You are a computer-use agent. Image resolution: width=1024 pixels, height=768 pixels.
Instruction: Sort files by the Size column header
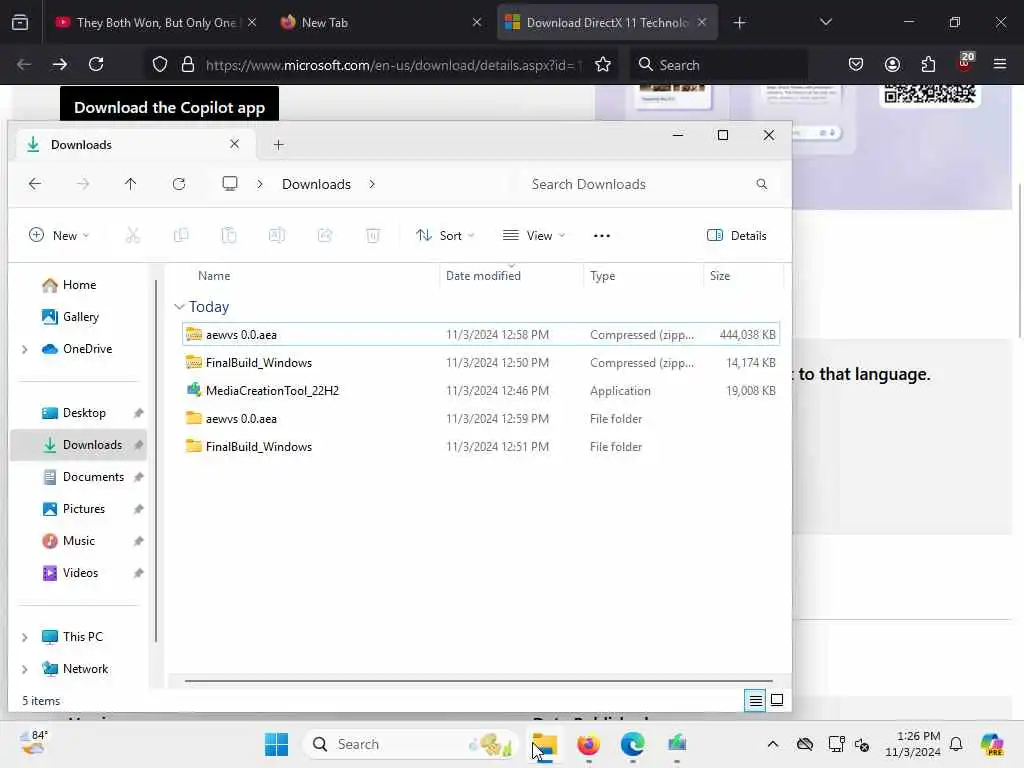point(743,276)
